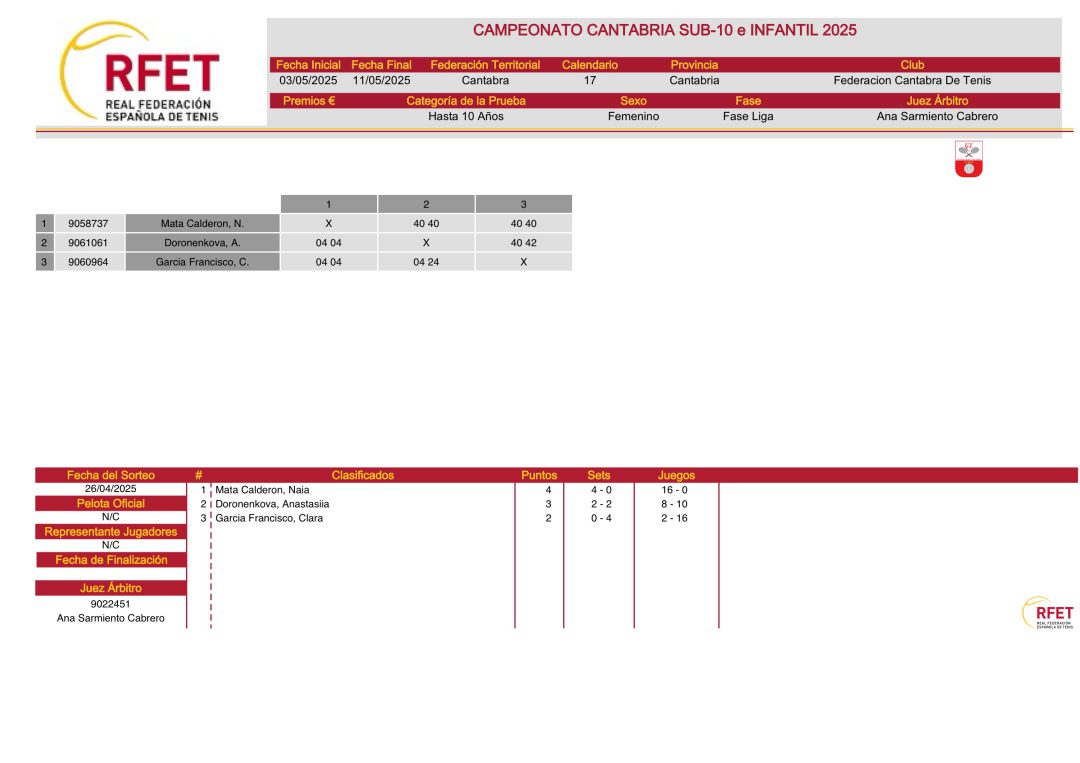Click player Mata Calderon, N.
The height and width of the screenshot is (763, 1080).
[x=202, y=223]
